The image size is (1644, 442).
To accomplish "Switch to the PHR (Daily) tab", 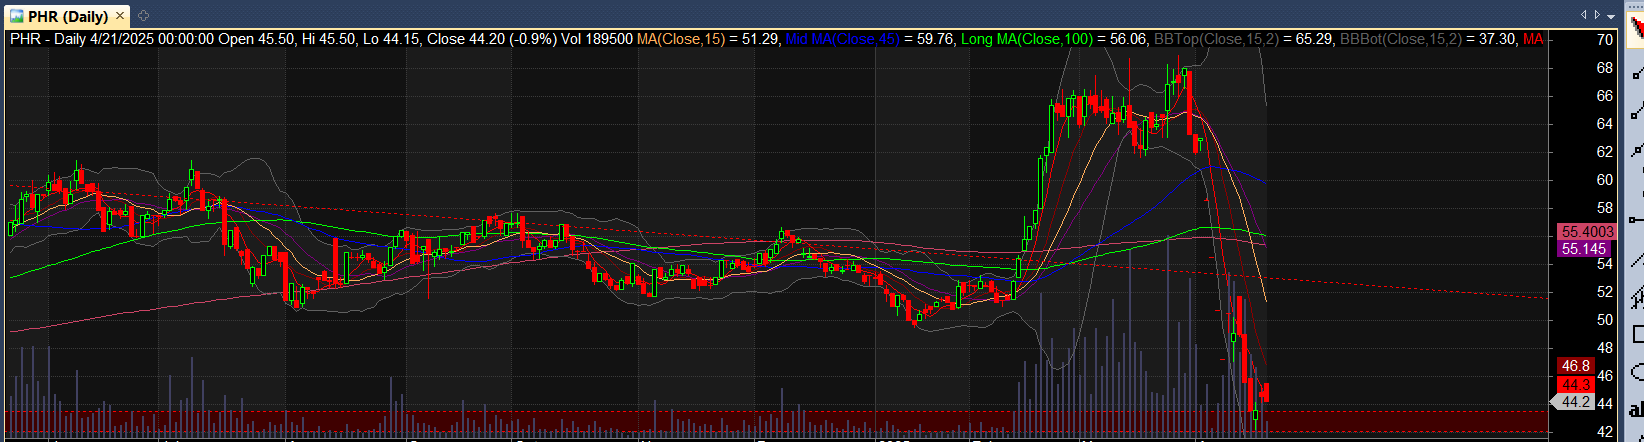I will click(68, 15).
